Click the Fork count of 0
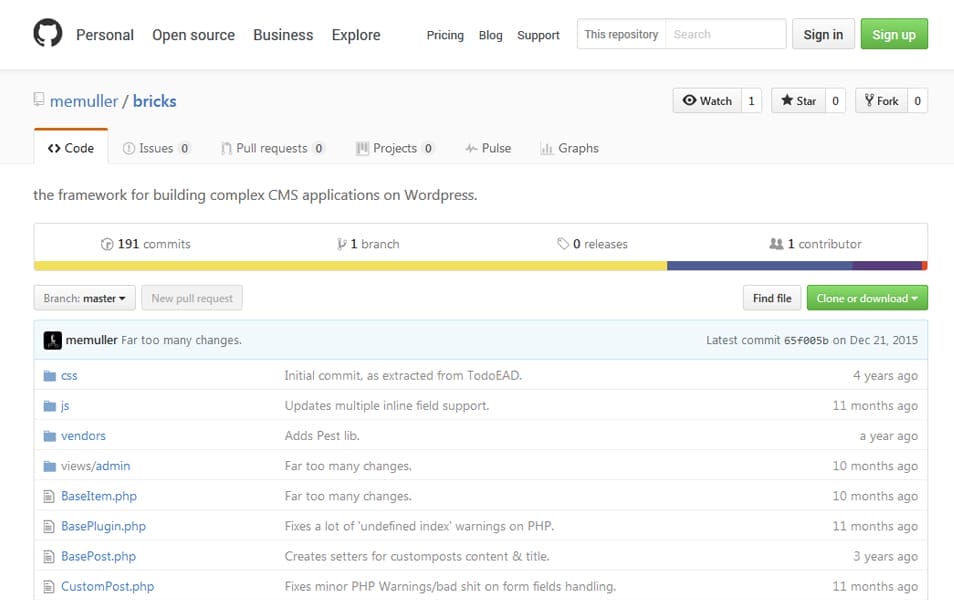Screen dimensions: 954x600 (x=917, y=100)
